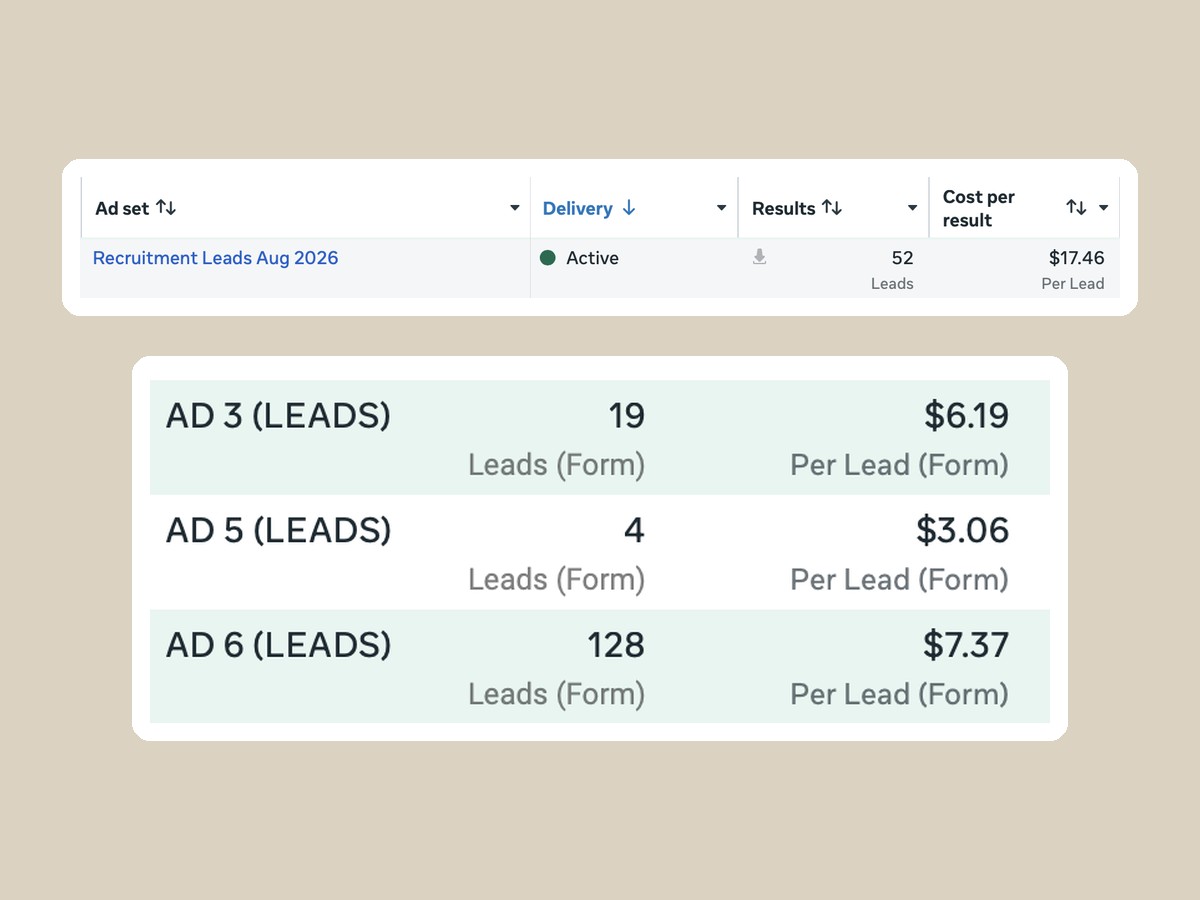This screenshot has width=1200, height=900.
Task: Open the Cost per result dropdown
Action: coord(1104,208)
